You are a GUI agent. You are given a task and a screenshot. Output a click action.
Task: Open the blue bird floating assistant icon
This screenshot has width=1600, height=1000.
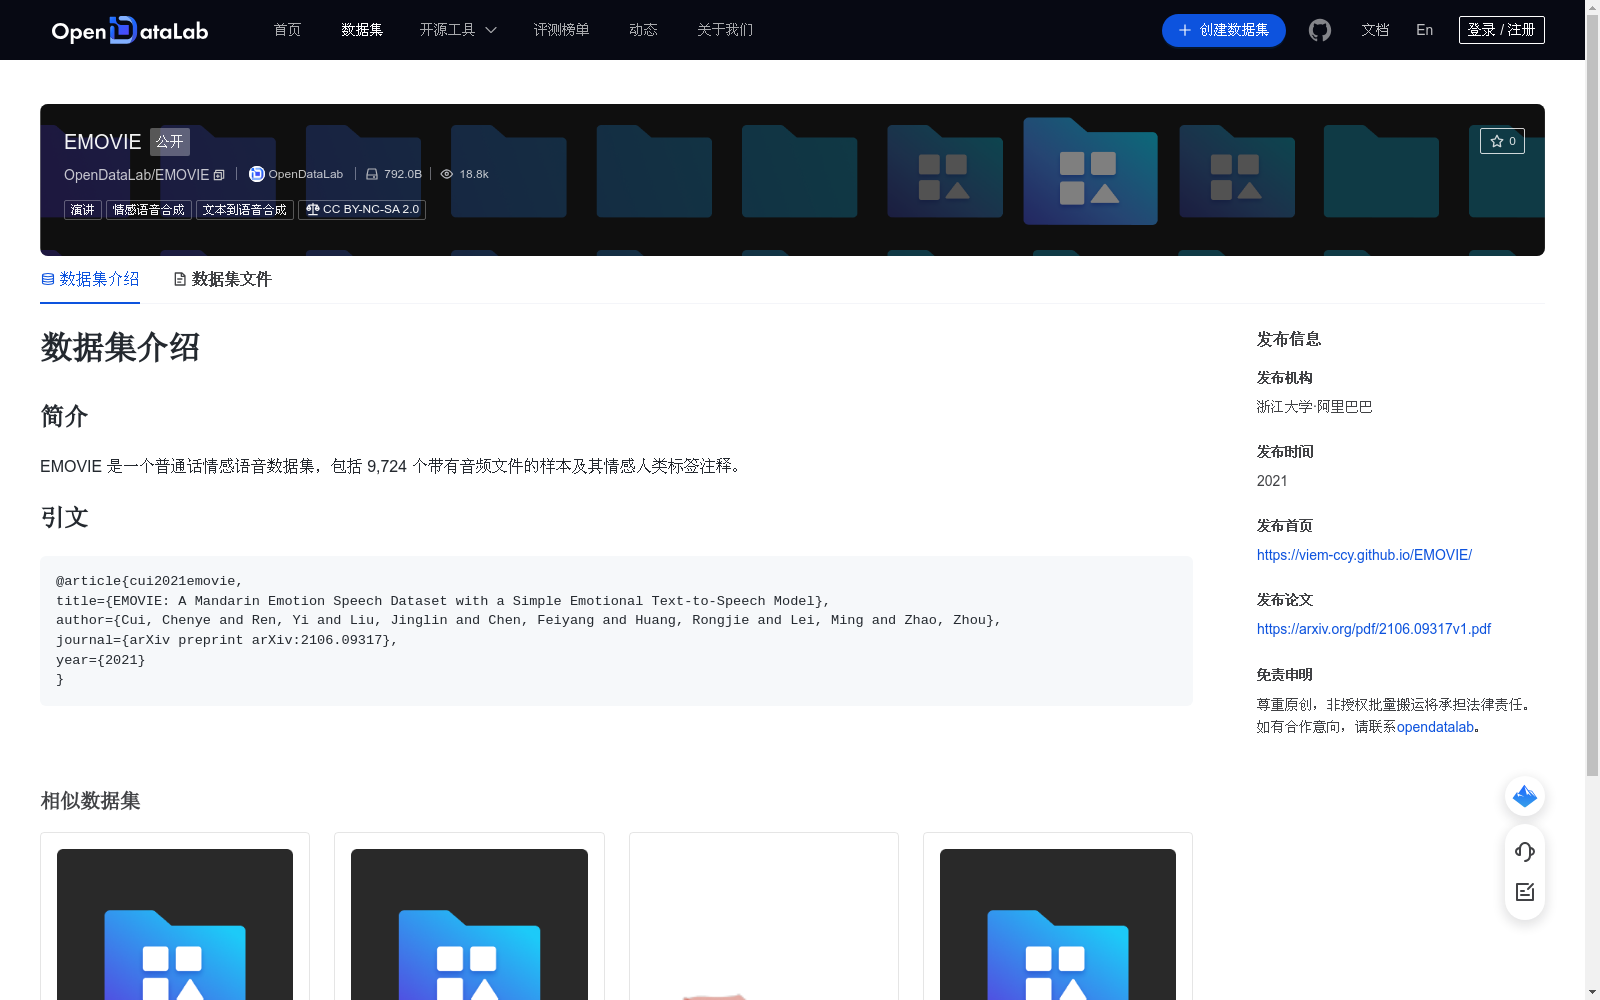(x=1525, y=796)
